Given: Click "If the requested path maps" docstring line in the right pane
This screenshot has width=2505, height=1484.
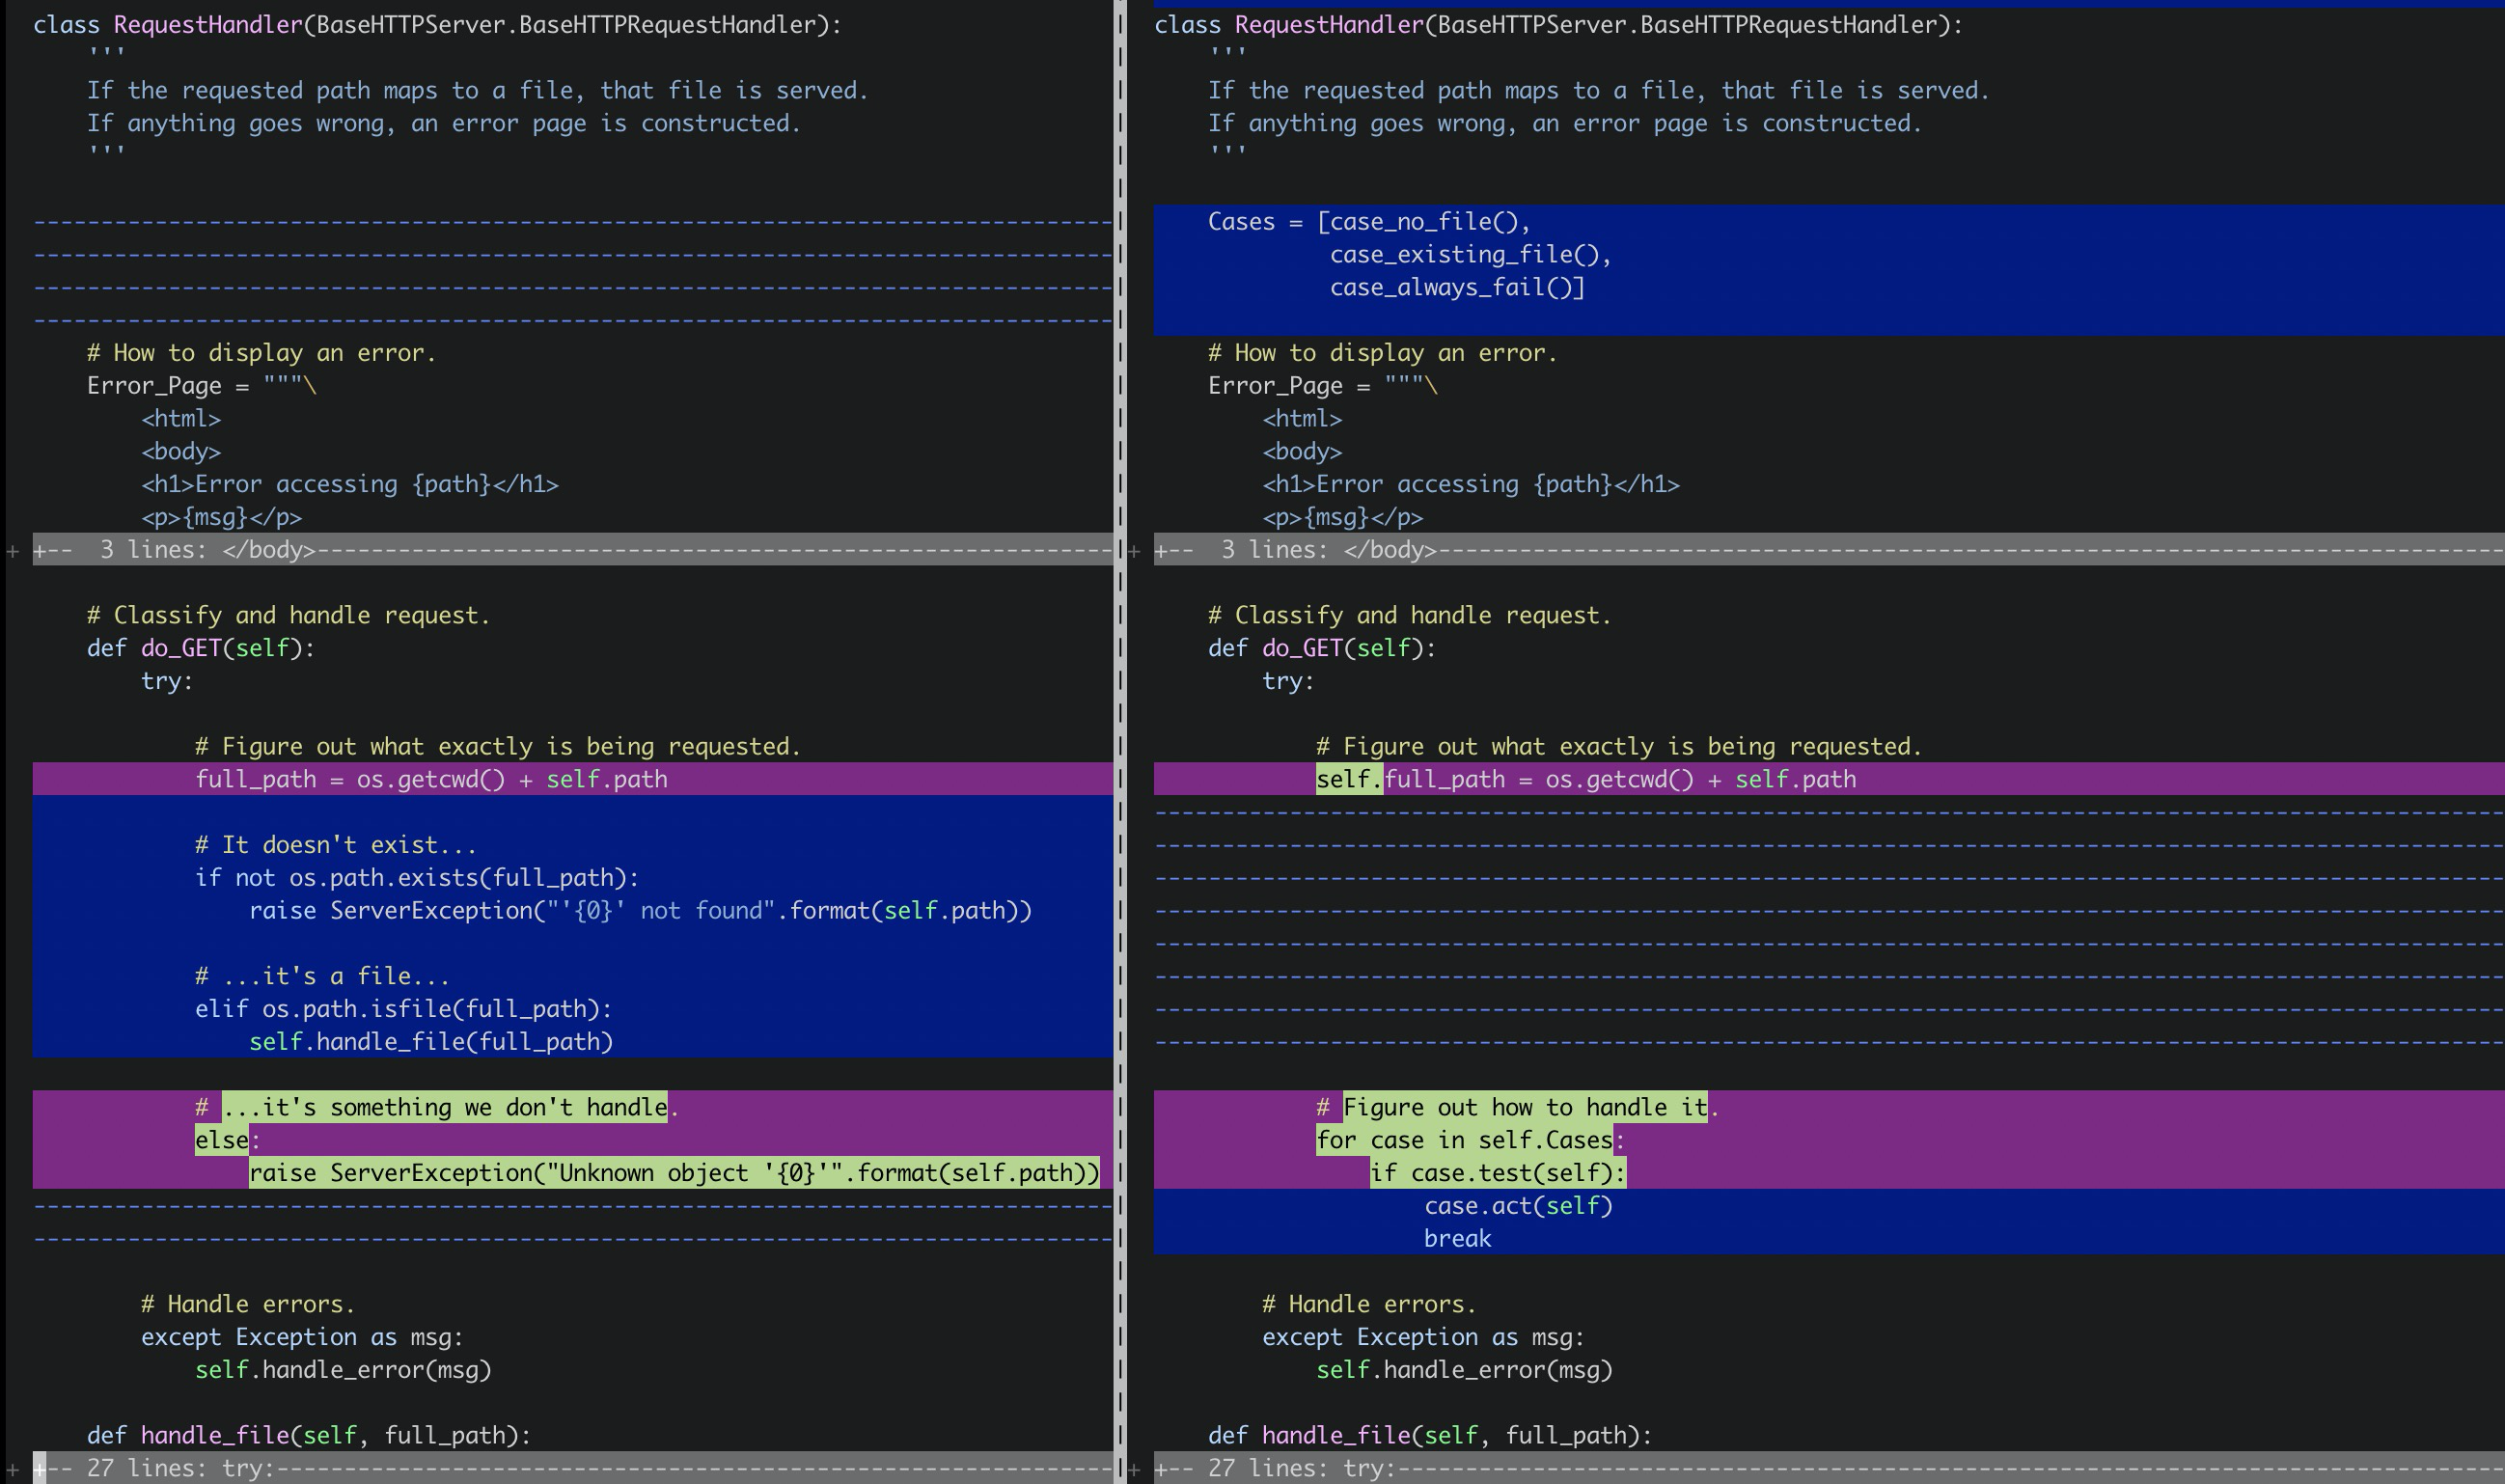Looking at the screenshot, I should pyautogui.click(x=1598, y=90).
